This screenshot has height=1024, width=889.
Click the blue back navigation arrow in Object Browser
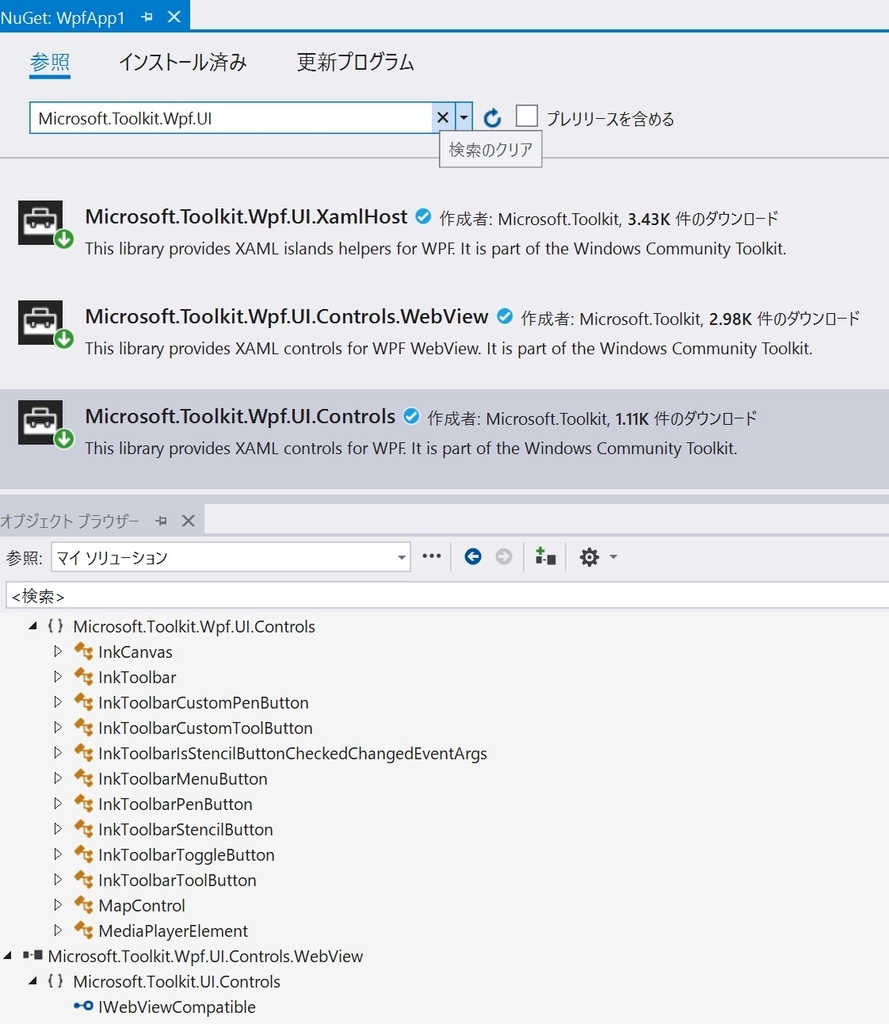[472, 556]
